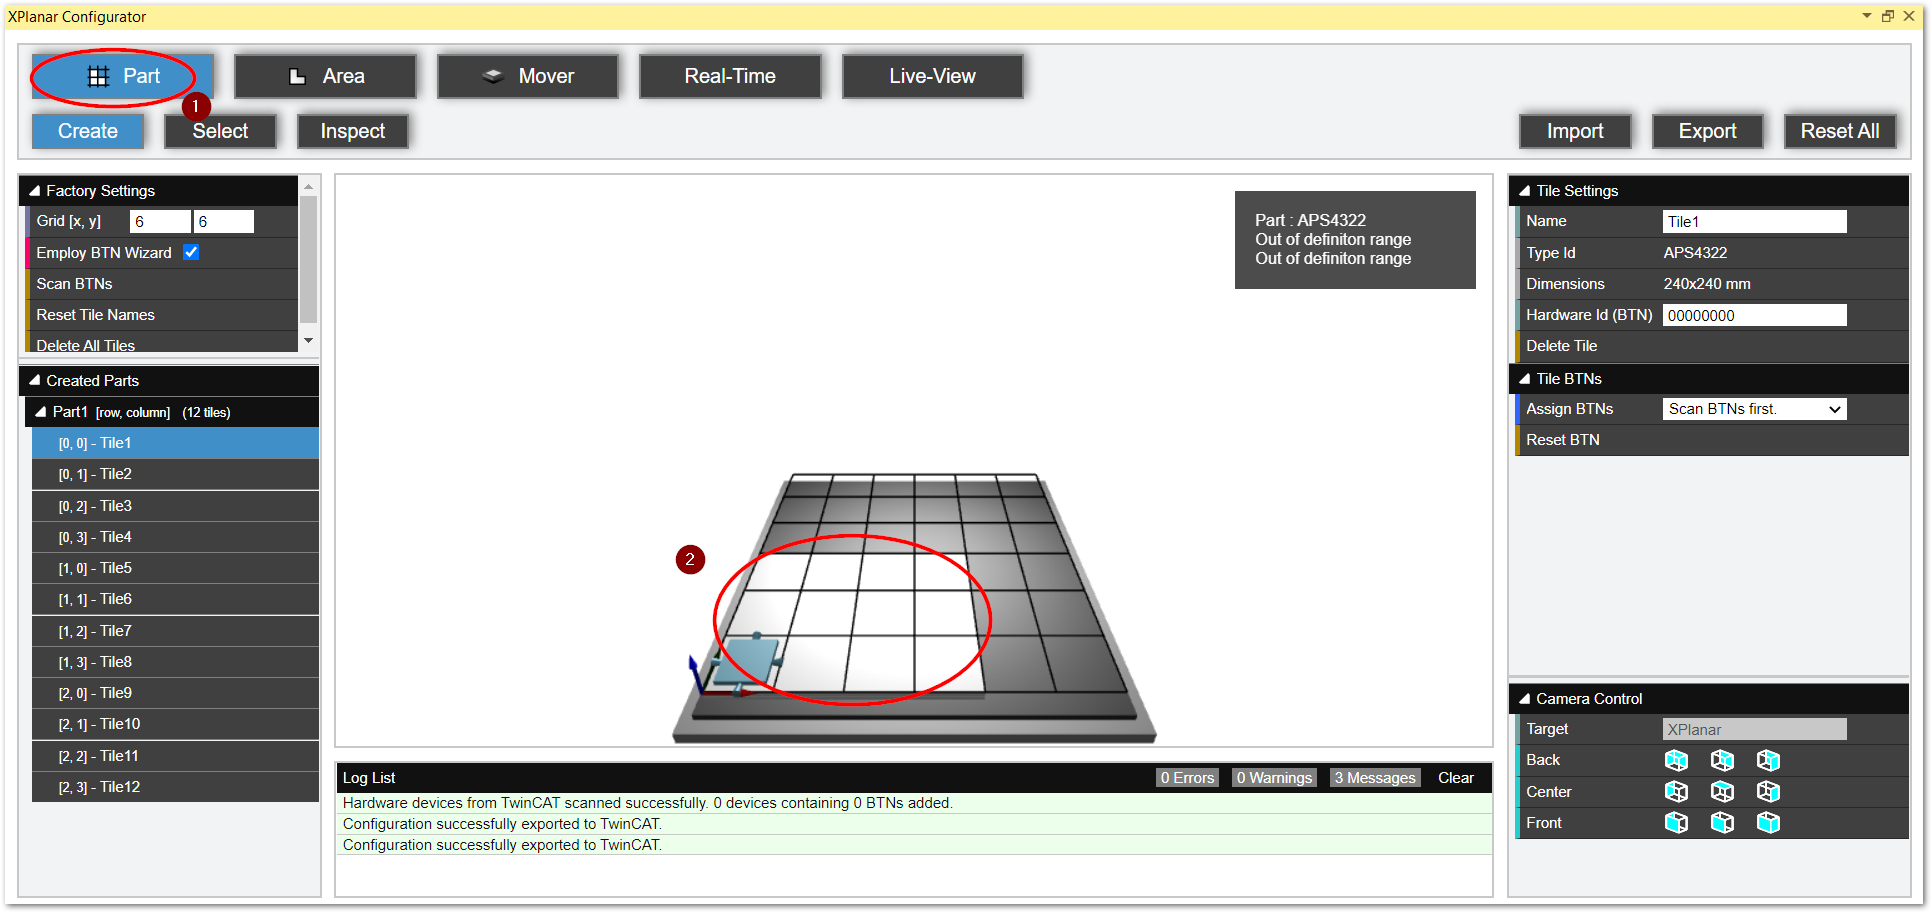Open the Assign BTNs dropdown
Image resolution: width=1932 pixels, height=913 pixels.
(x=1754, y=409)
